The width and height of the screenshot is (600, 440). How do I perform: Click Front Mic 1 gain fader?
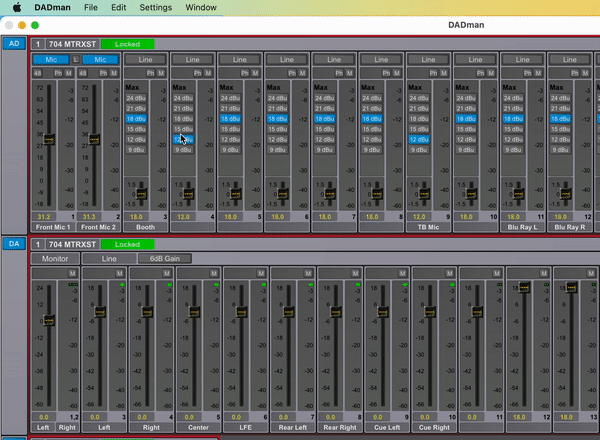point(49,140)
